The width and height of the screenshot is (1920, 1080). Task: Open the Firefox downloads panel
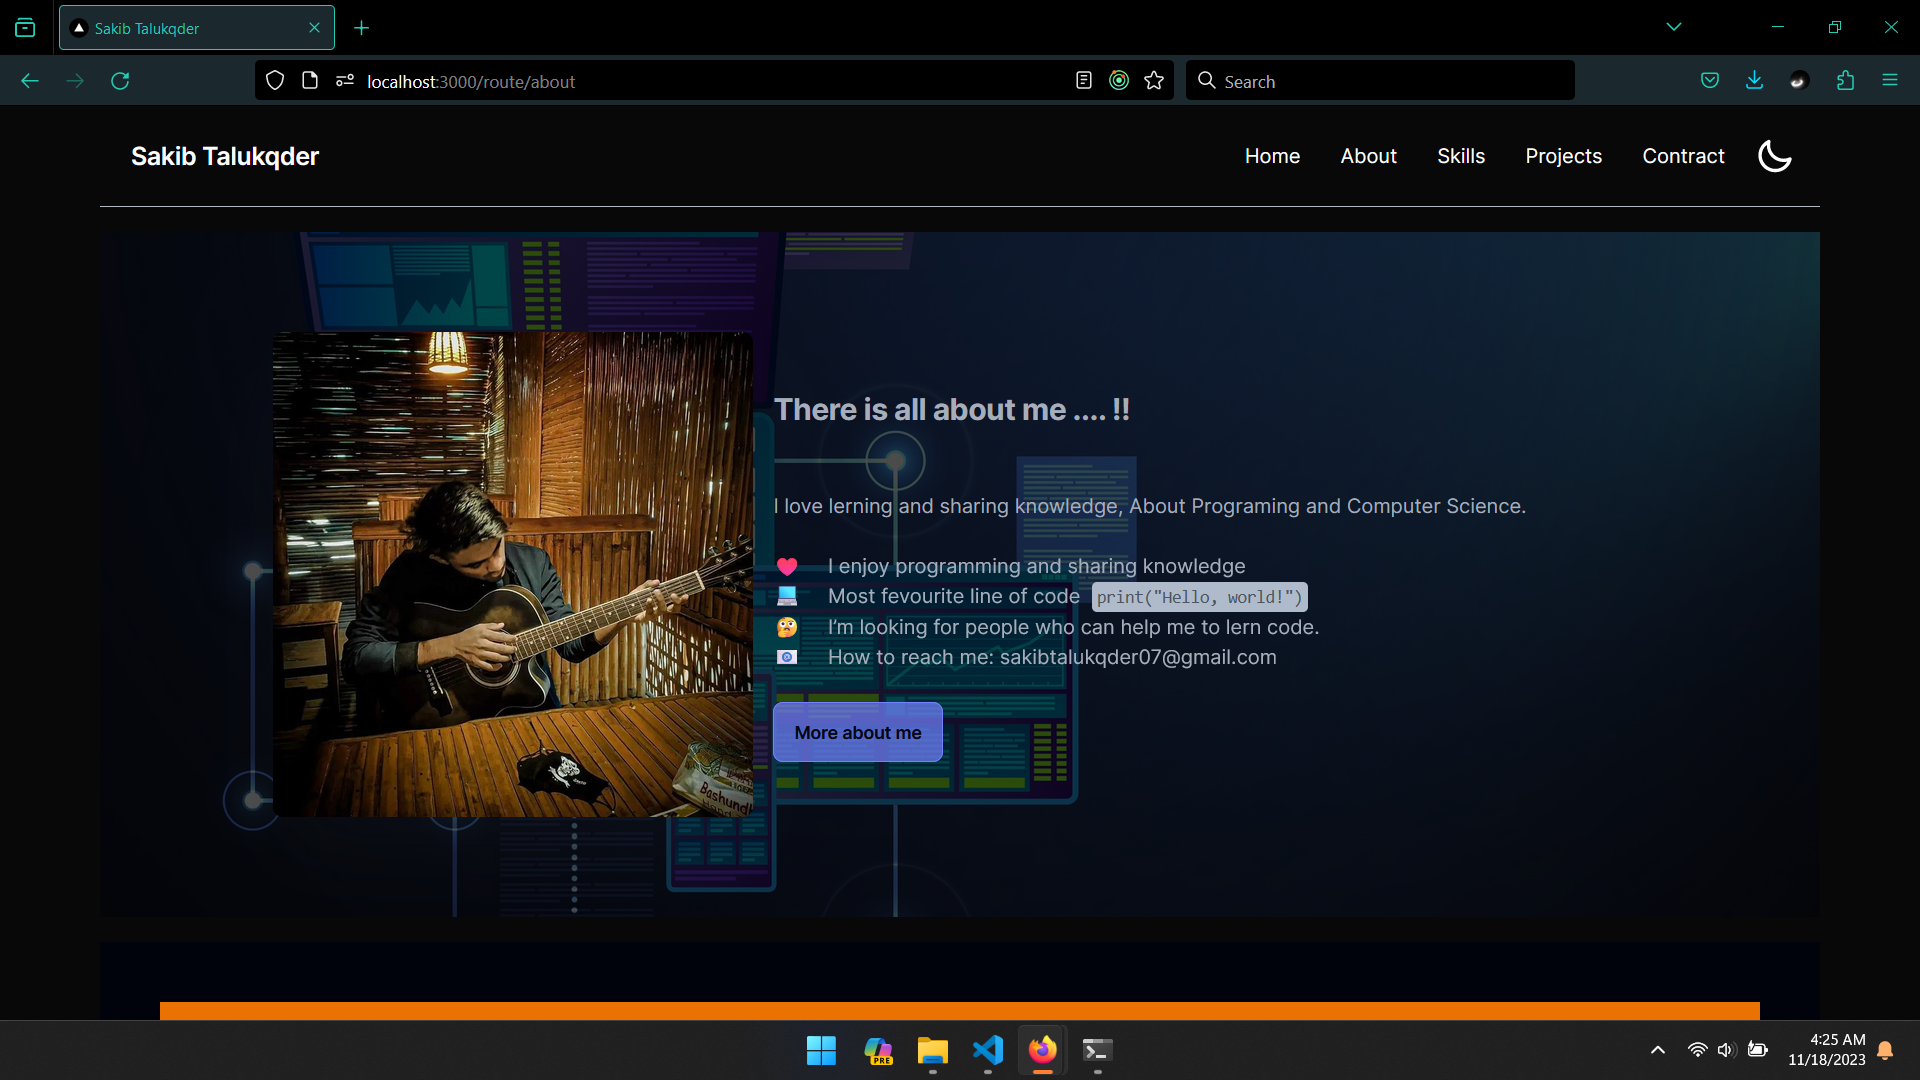coord(1754,81)
